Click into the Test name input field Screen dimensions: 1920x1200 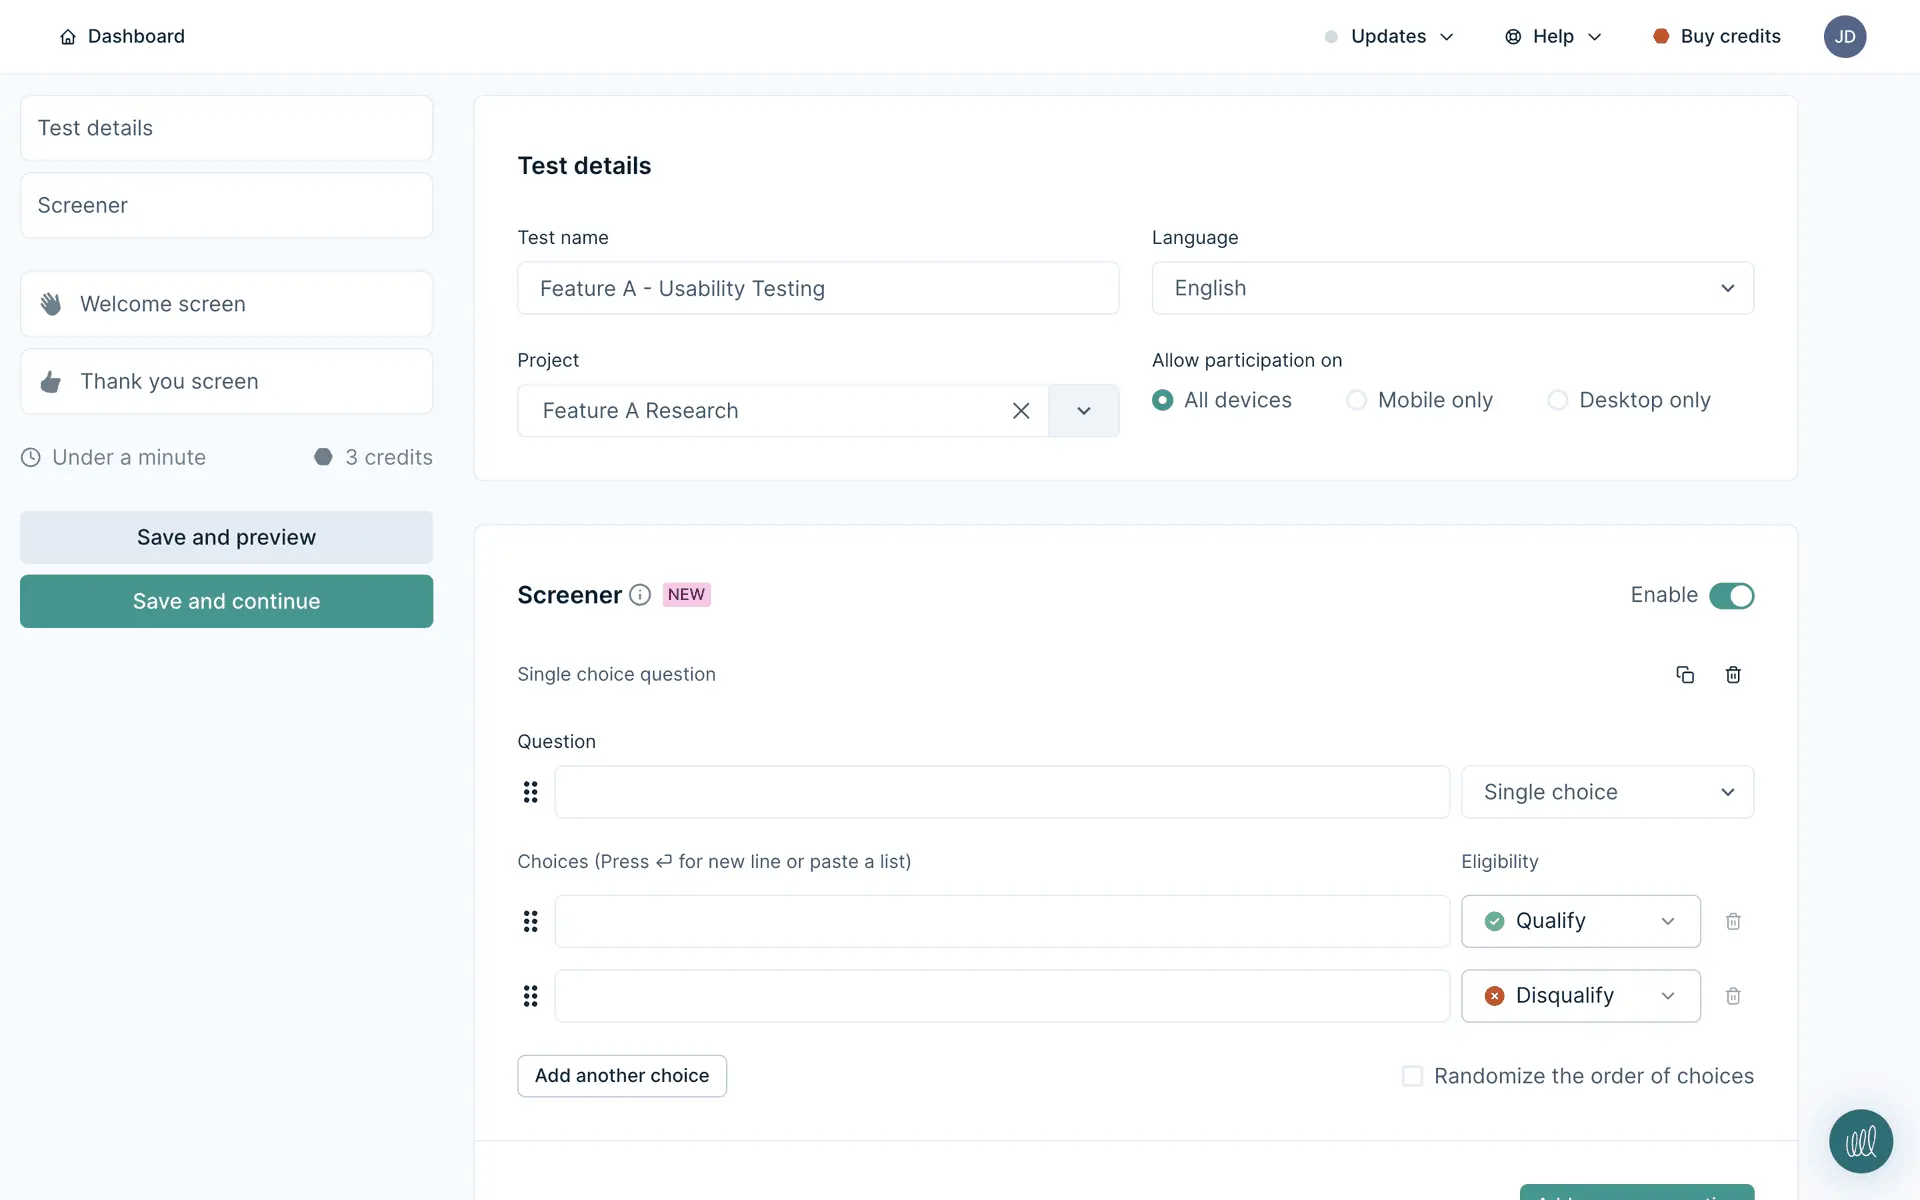pyautogui.click(x=817, y=288)
